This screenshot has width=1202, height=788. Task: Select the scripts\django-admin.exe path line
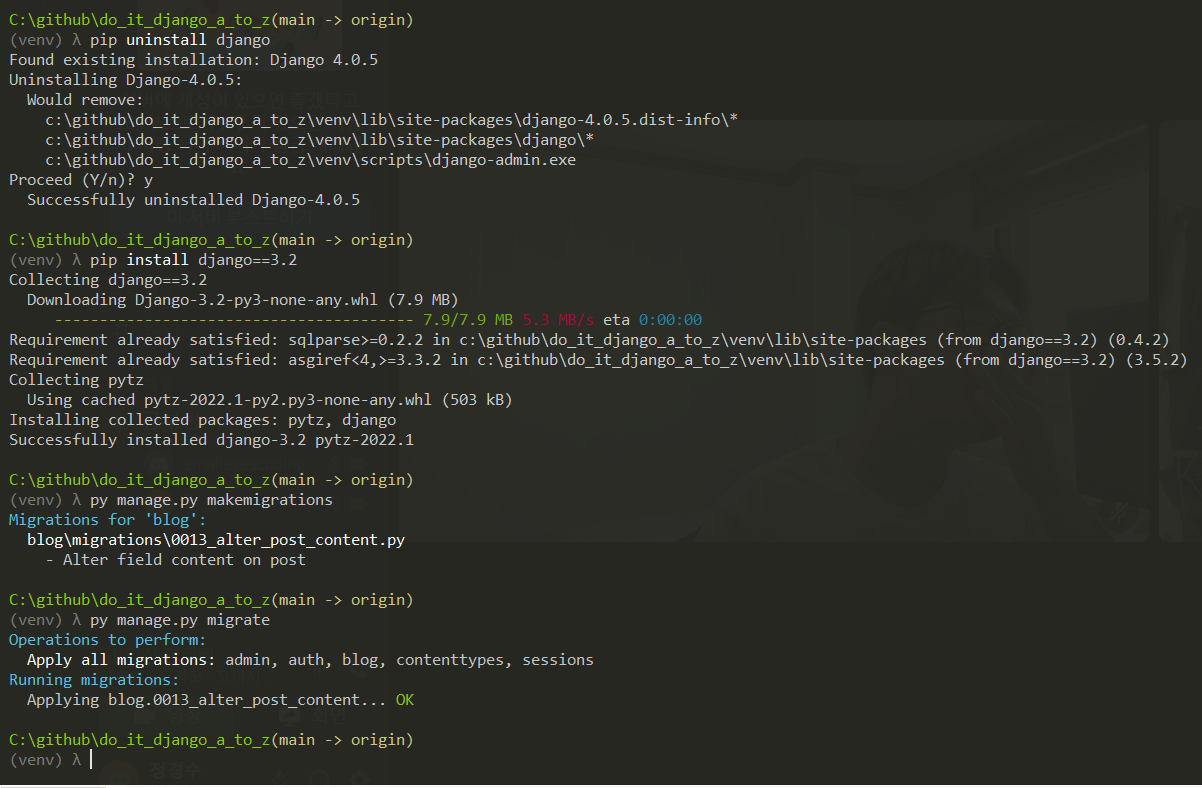point(310,160)
